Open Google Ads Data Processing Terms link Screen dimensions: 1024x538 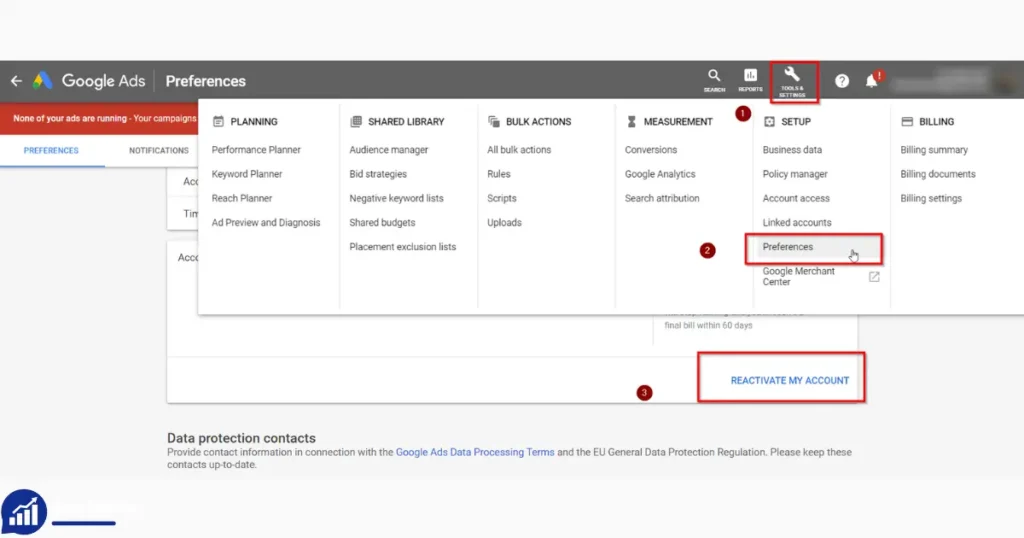475,452
